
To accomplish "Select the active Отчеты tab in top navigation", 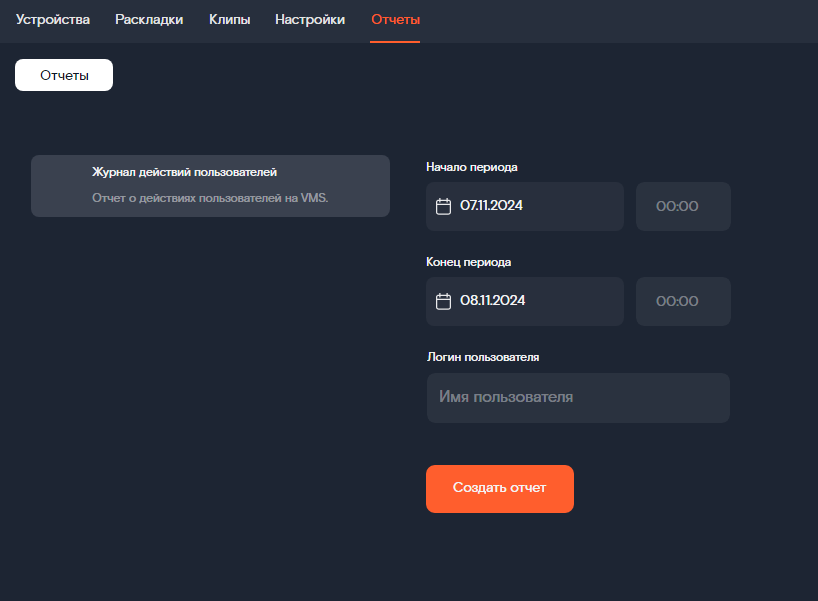I will [x=395, y=20].
